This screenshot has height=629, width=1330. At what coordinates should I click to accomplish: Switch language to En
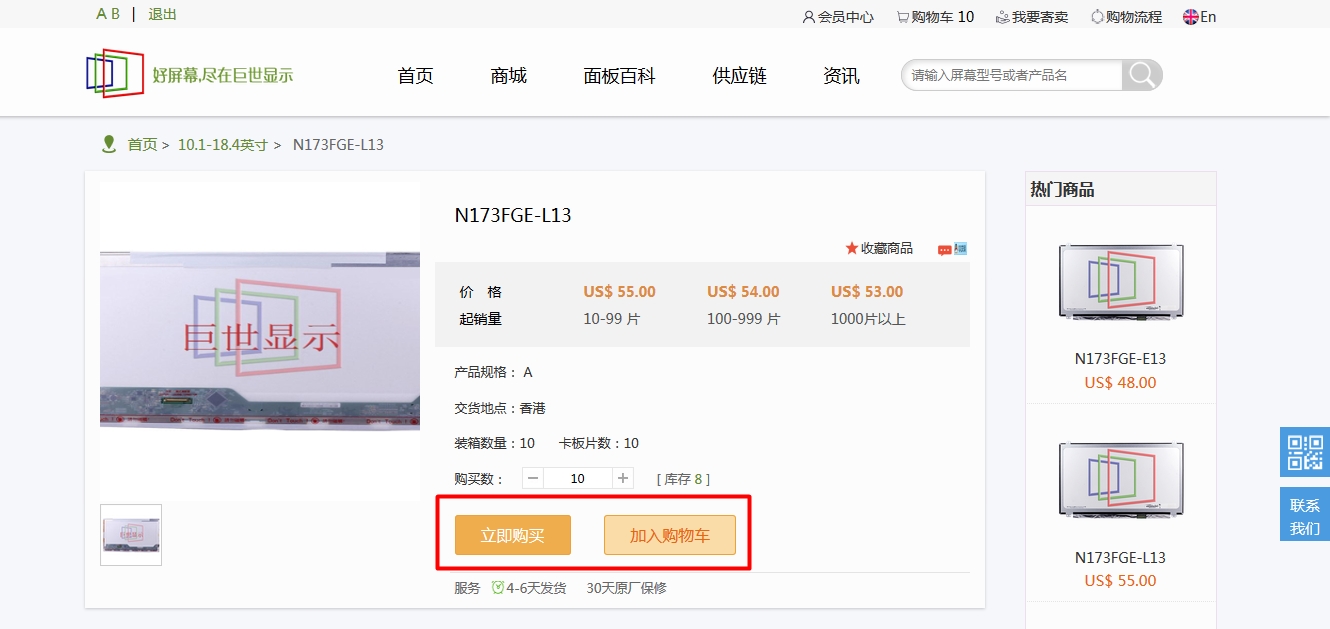[1200, 16]
